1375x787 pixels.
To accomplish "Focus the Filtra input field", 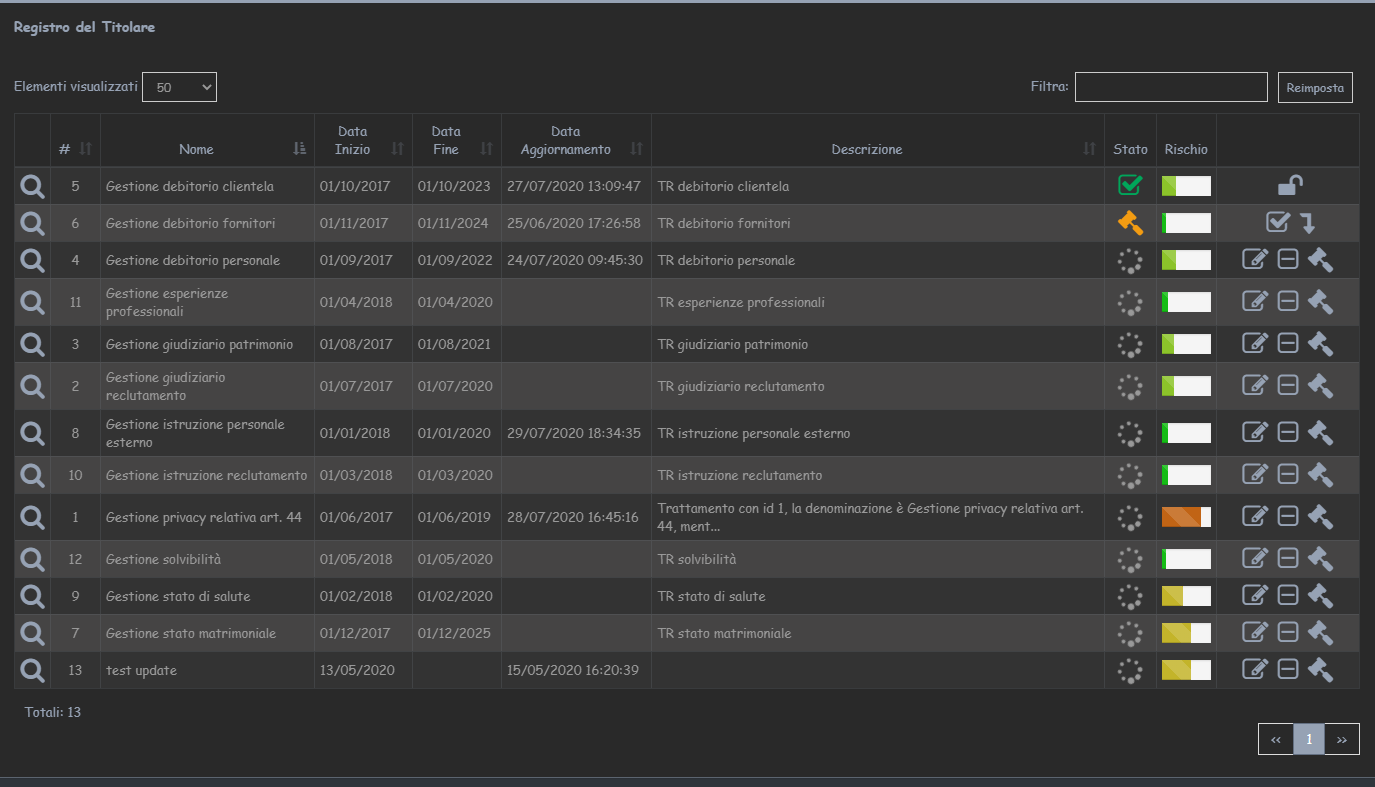I will 1171,87.
